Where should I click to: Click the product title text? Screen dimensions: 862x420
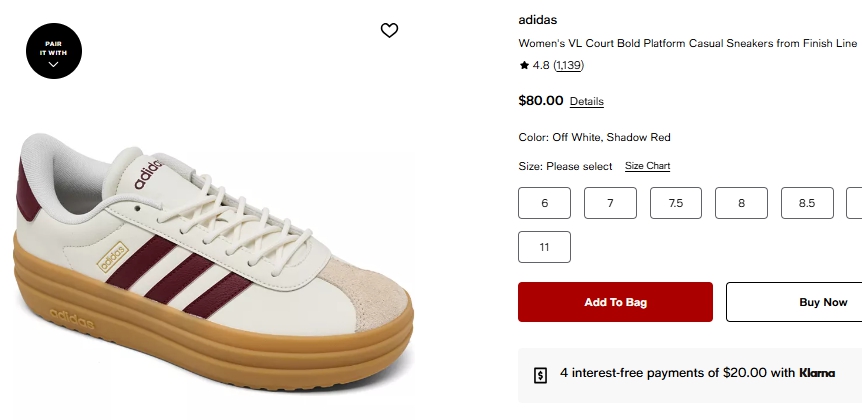tap(688, 44)
